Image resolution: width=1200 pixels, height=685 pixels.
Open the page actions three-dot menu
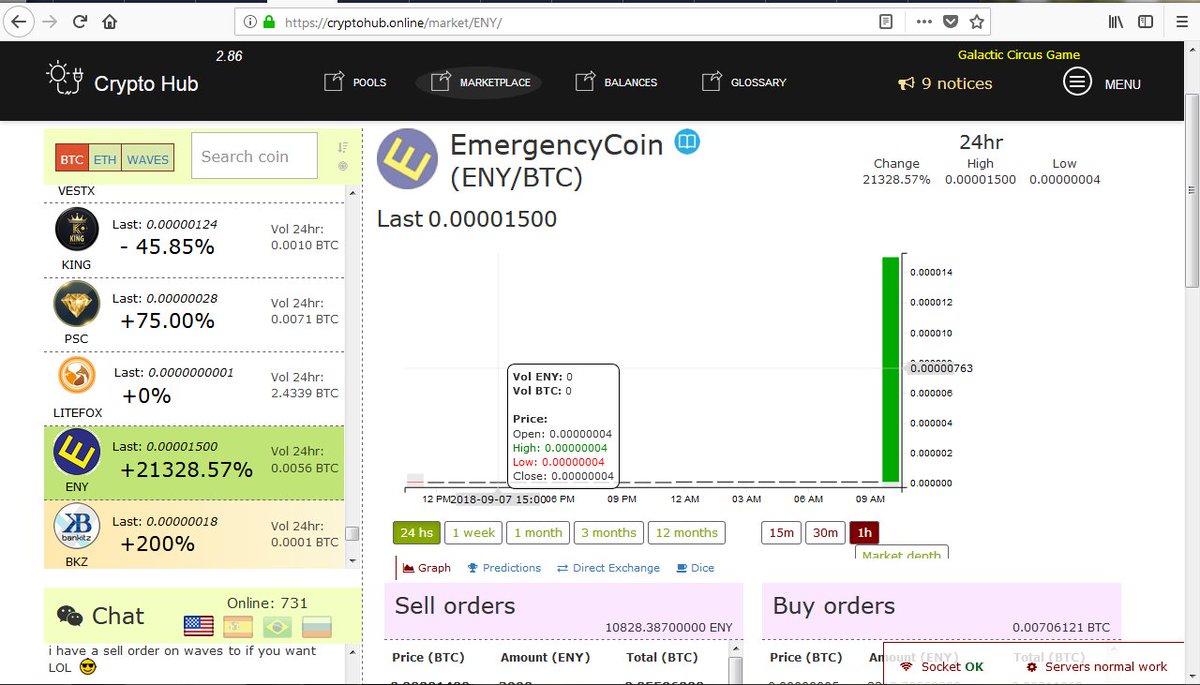[923, 21]
